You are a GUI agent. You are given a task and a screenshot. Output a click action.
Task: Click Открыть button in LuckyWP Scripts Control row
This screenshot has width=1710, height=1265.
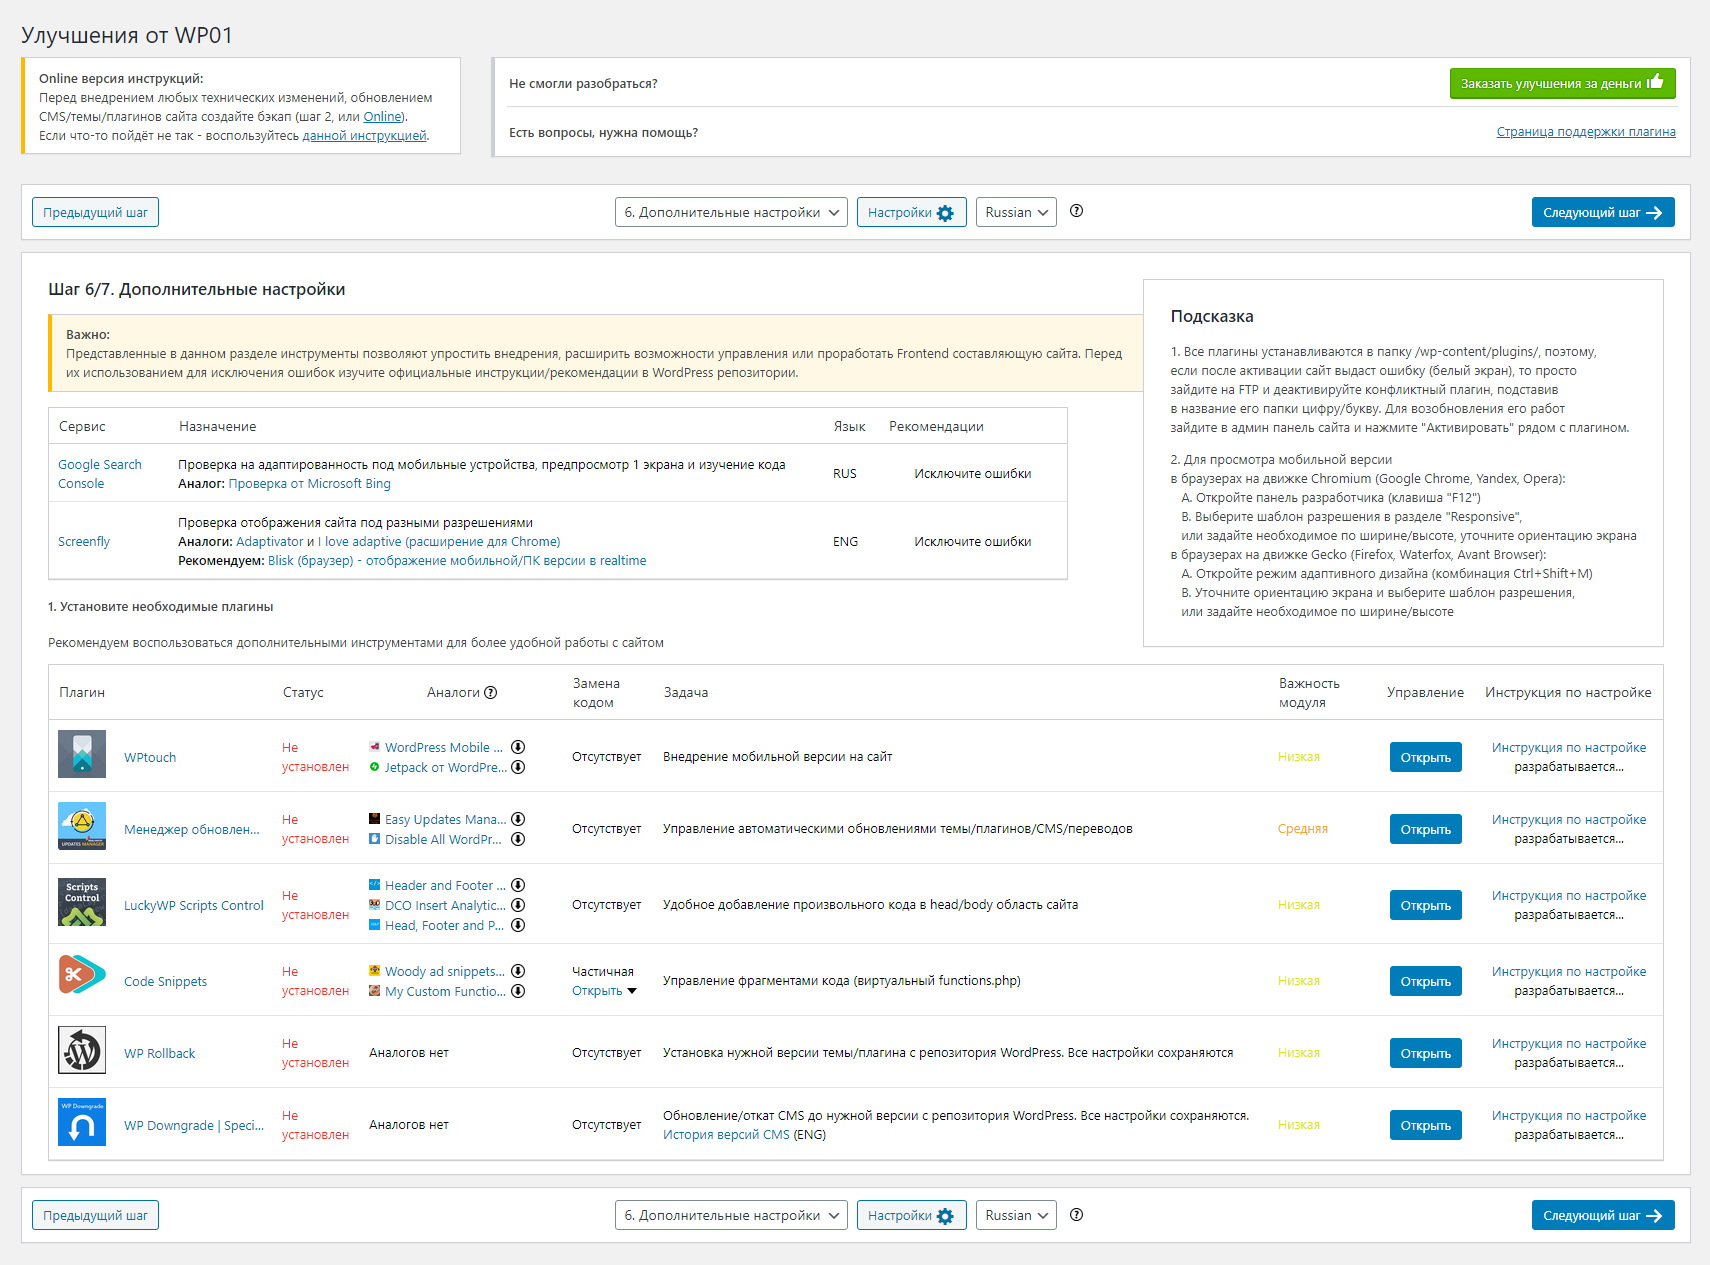coord(1425,905)
